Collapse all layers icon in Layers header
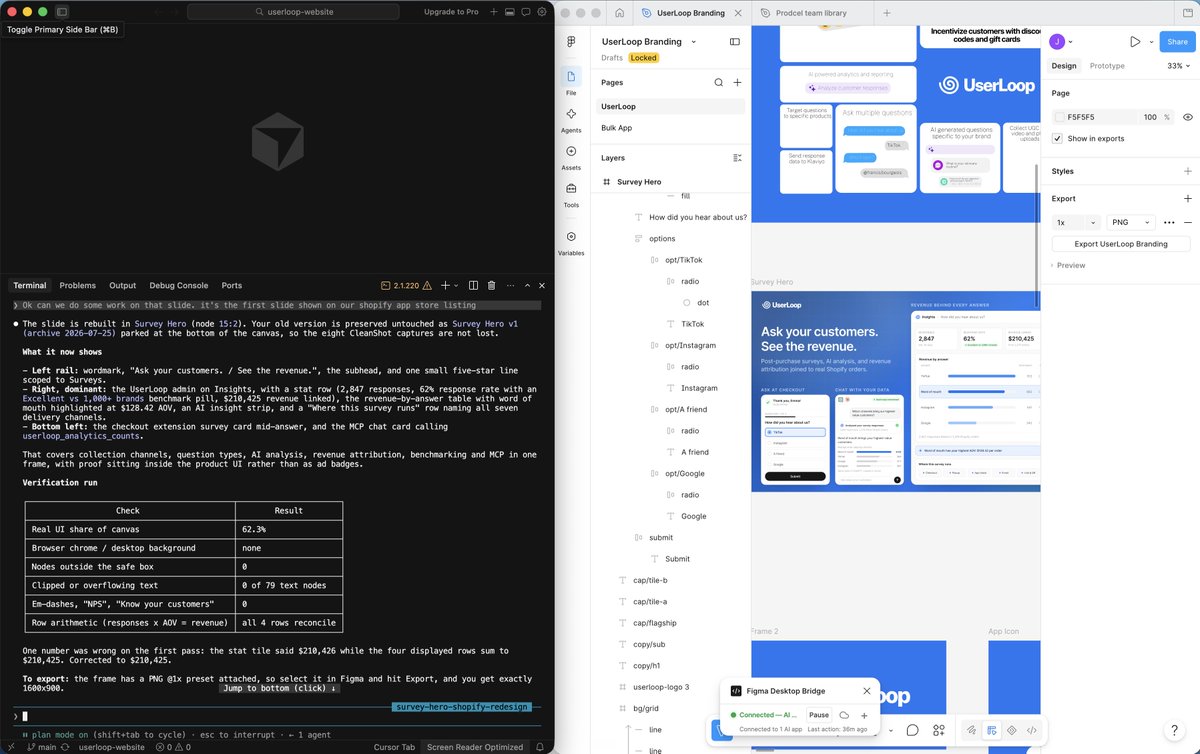This screenshot has width=1200, height=754. coord(737,158)
